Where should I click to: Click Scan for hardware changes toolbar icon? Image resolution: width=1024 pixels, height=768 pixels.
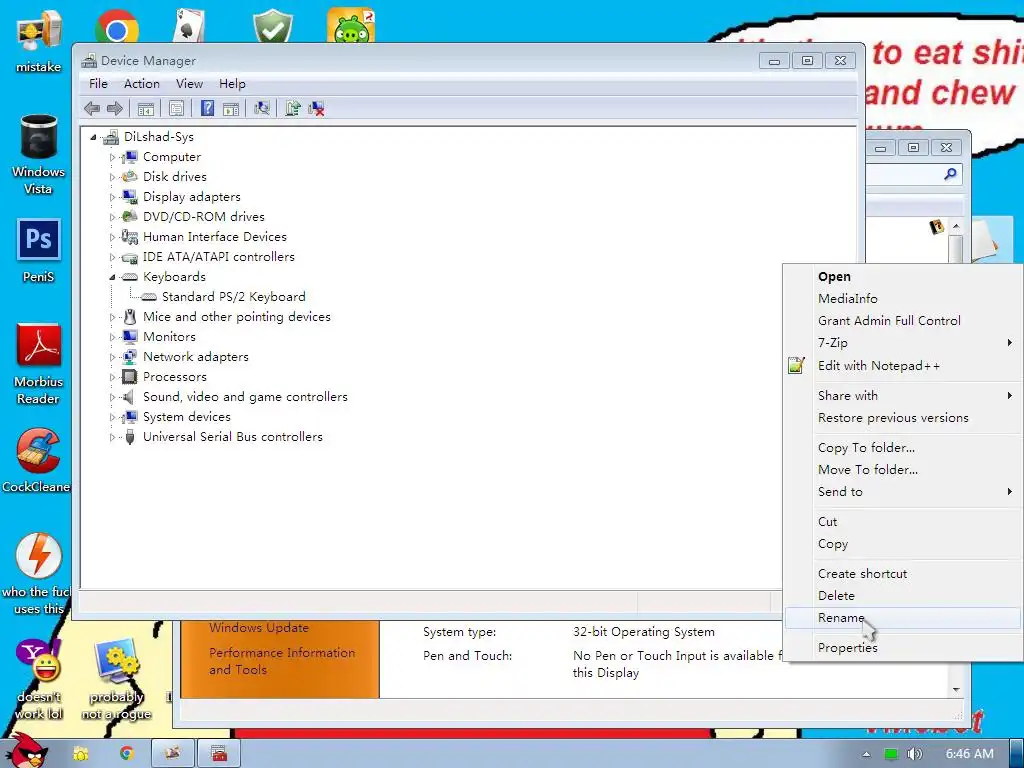[x=262, y=108]
